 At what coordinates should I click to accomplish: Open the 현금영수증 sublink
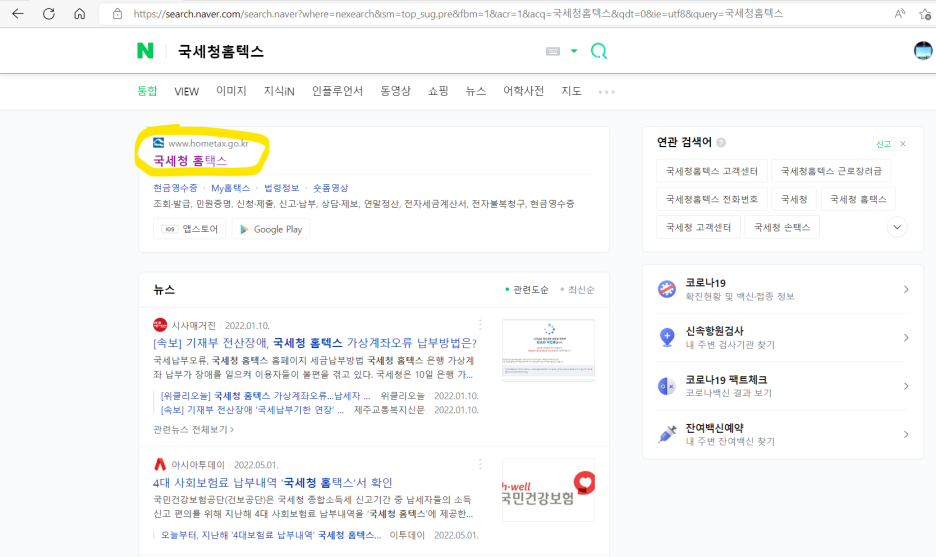175,188
